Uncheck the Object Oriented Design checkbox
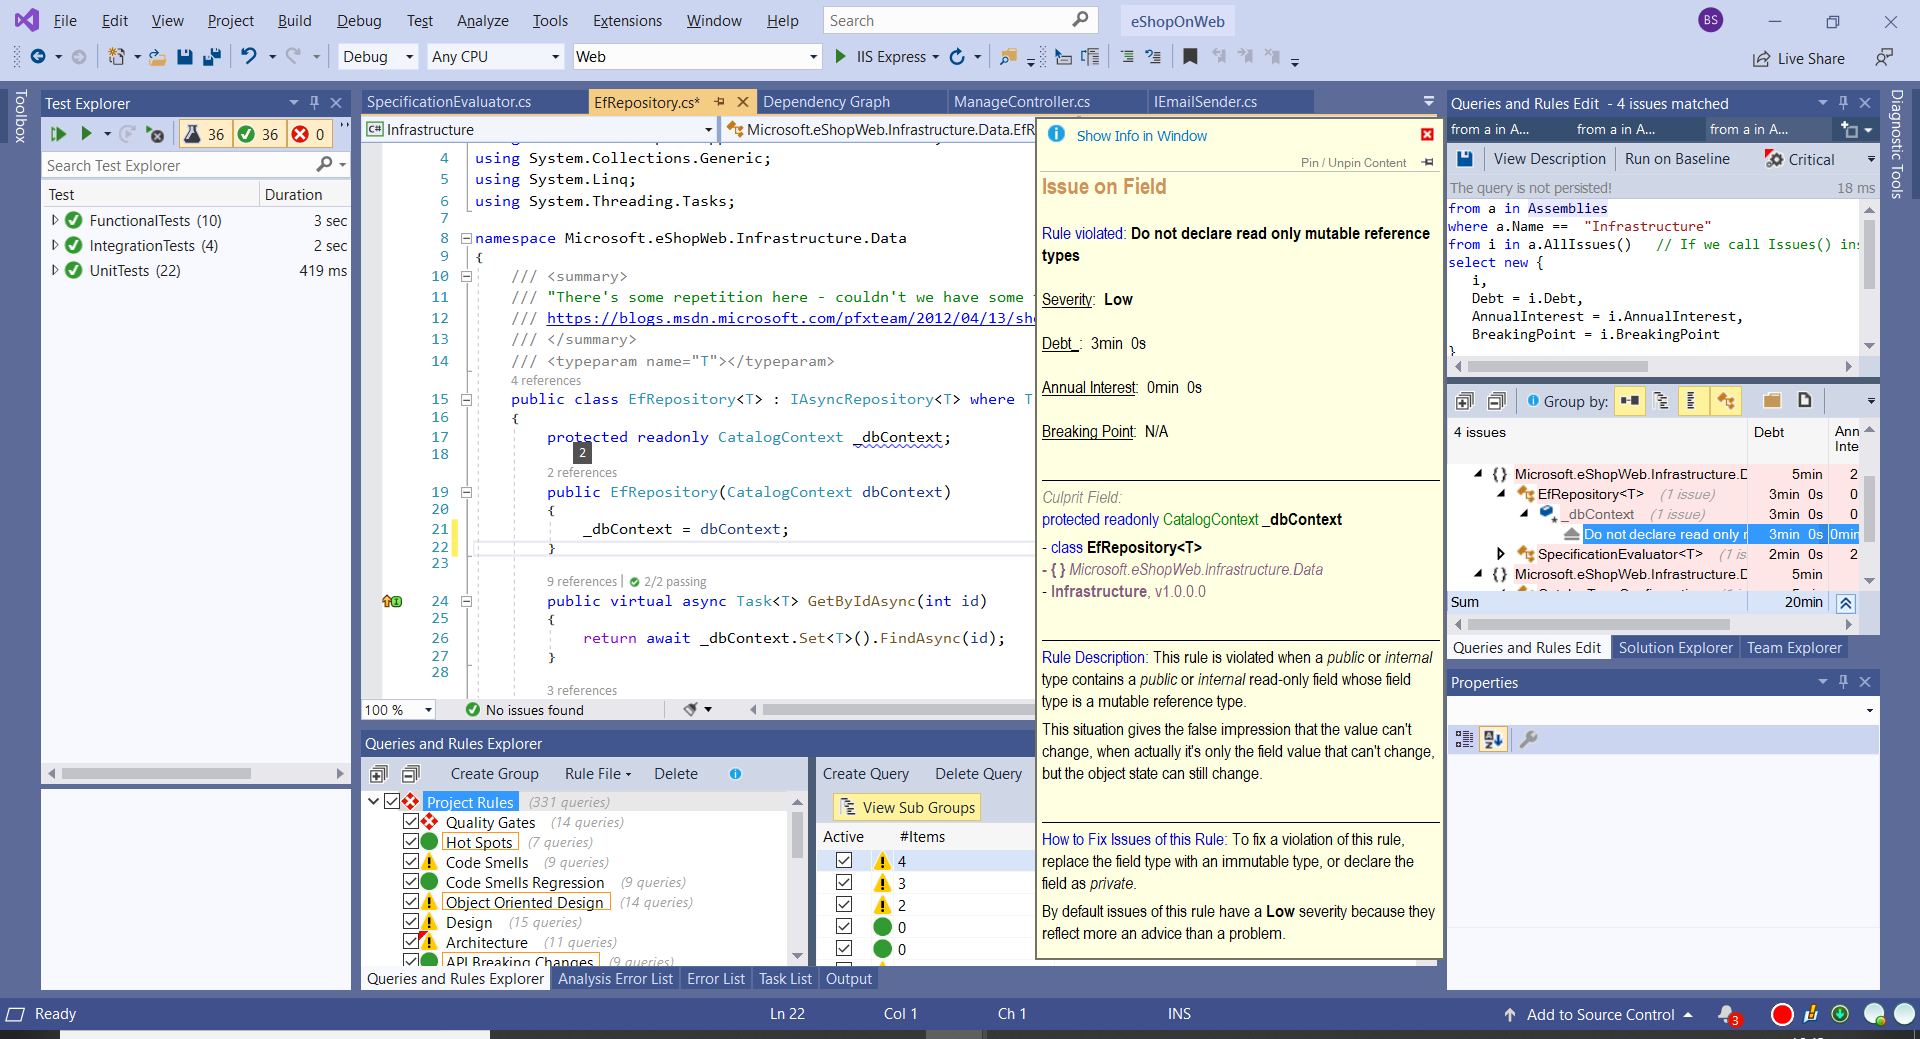Screen dimensions: 1920x1039 (x=411, y=902)
